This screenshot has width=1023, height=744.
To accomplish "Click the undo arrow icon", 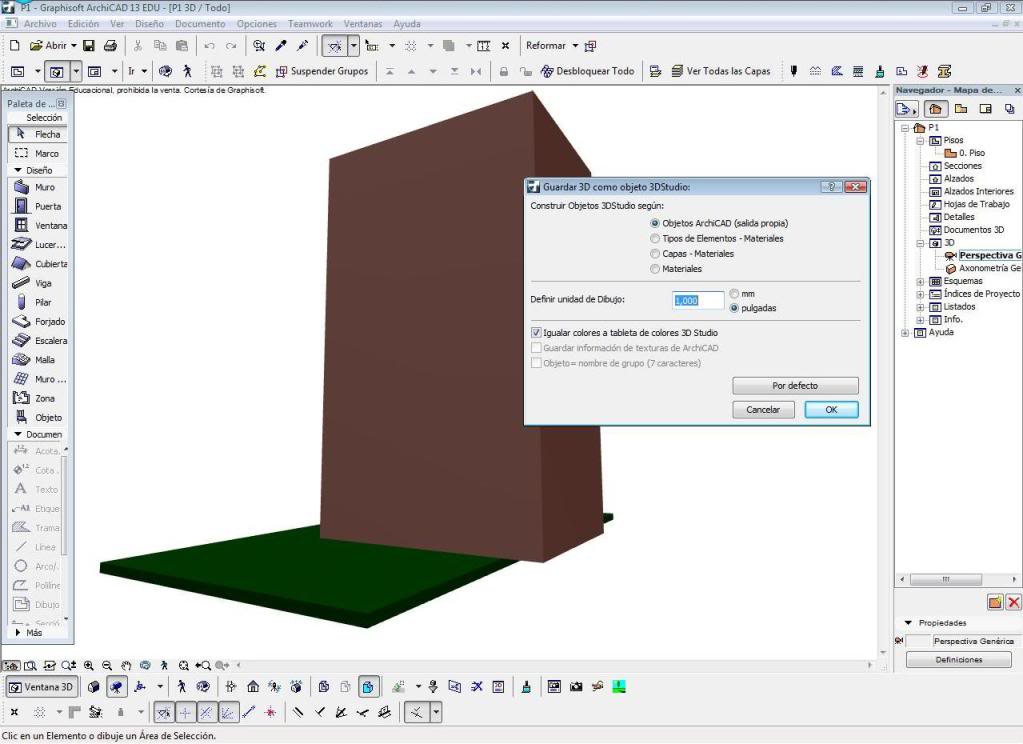I will (x=209, y=46).
